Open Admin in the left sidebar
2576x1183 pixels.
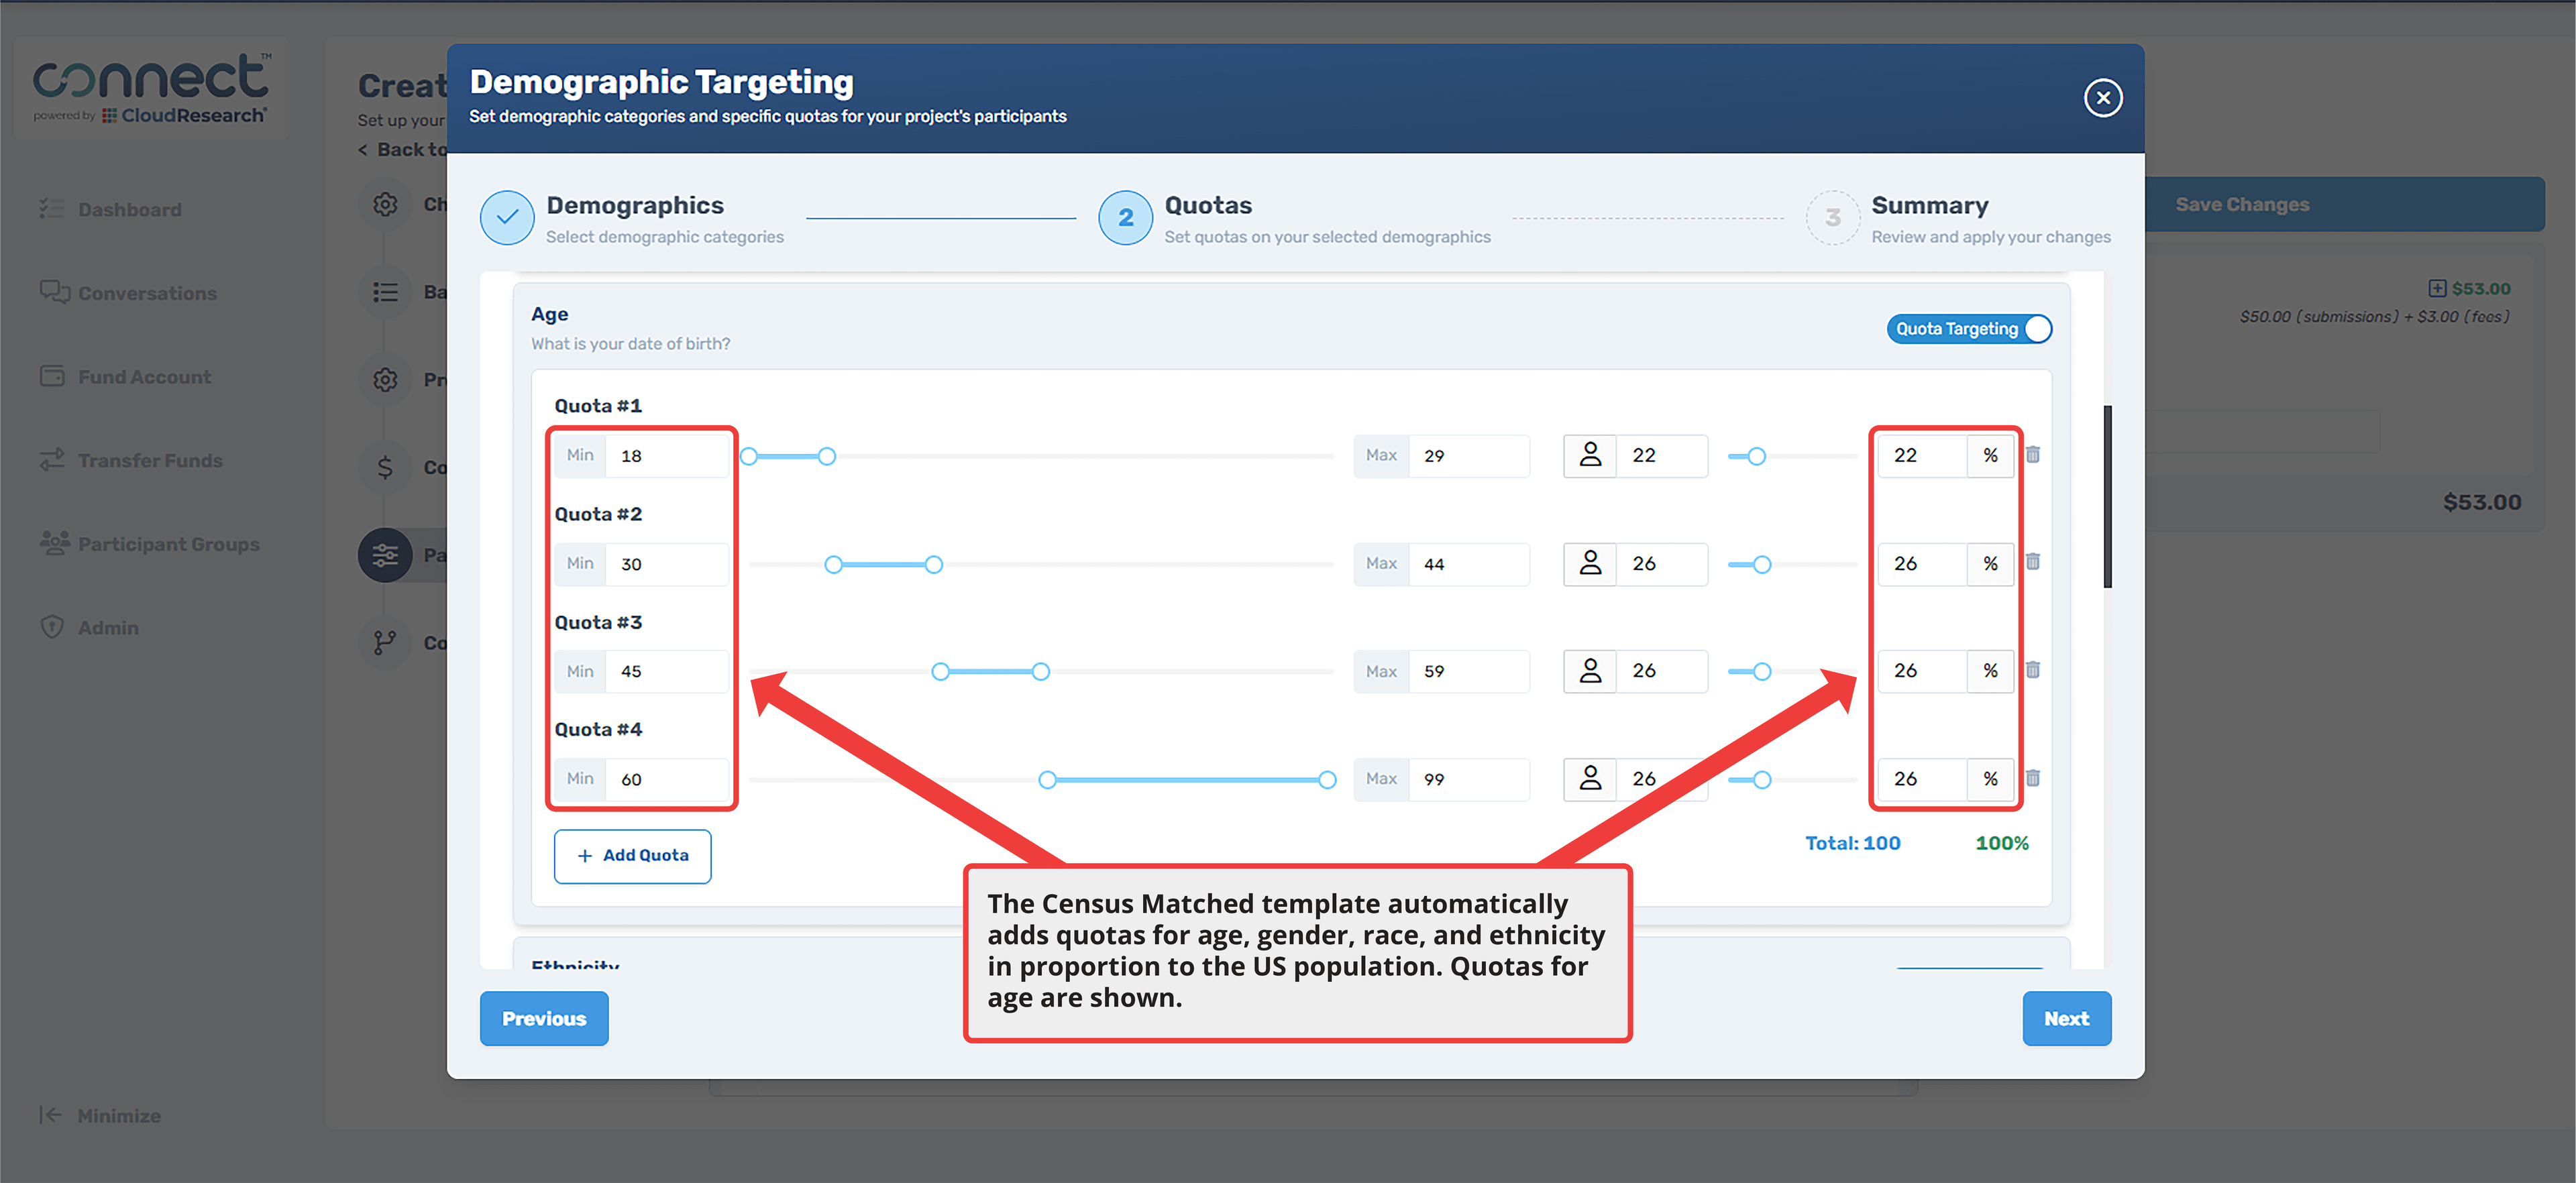[x=89, y=628]
